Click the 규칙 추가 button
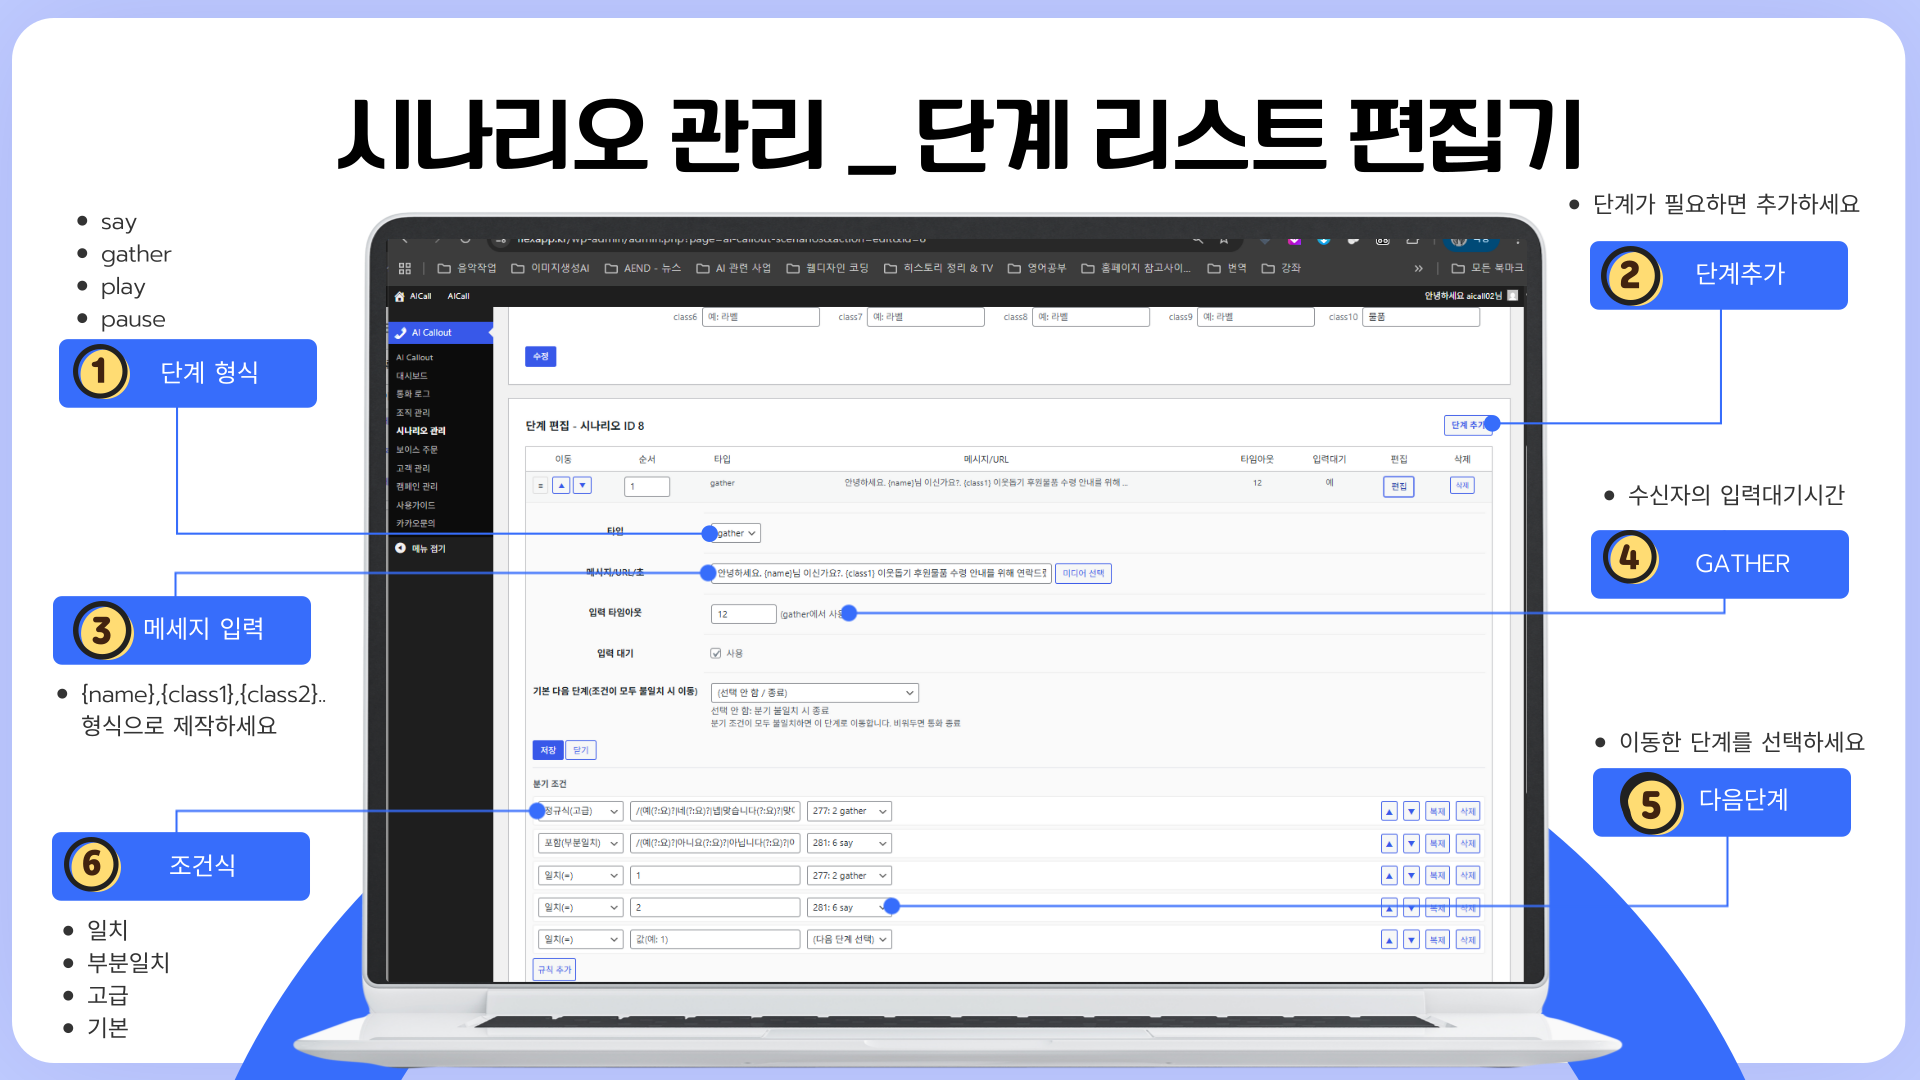1920x1080 pixels. (x=554, y=969)
